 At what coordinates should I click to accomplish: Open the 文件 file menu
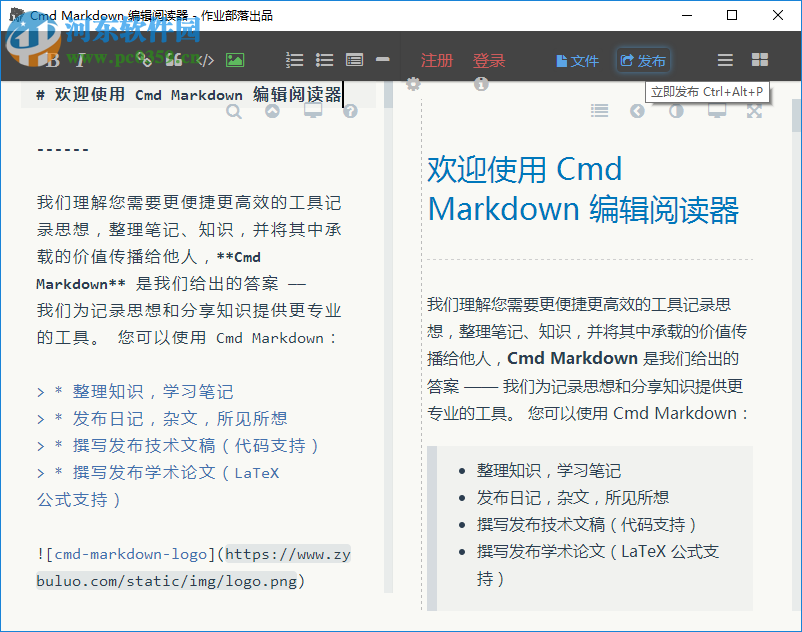point(577,60)
